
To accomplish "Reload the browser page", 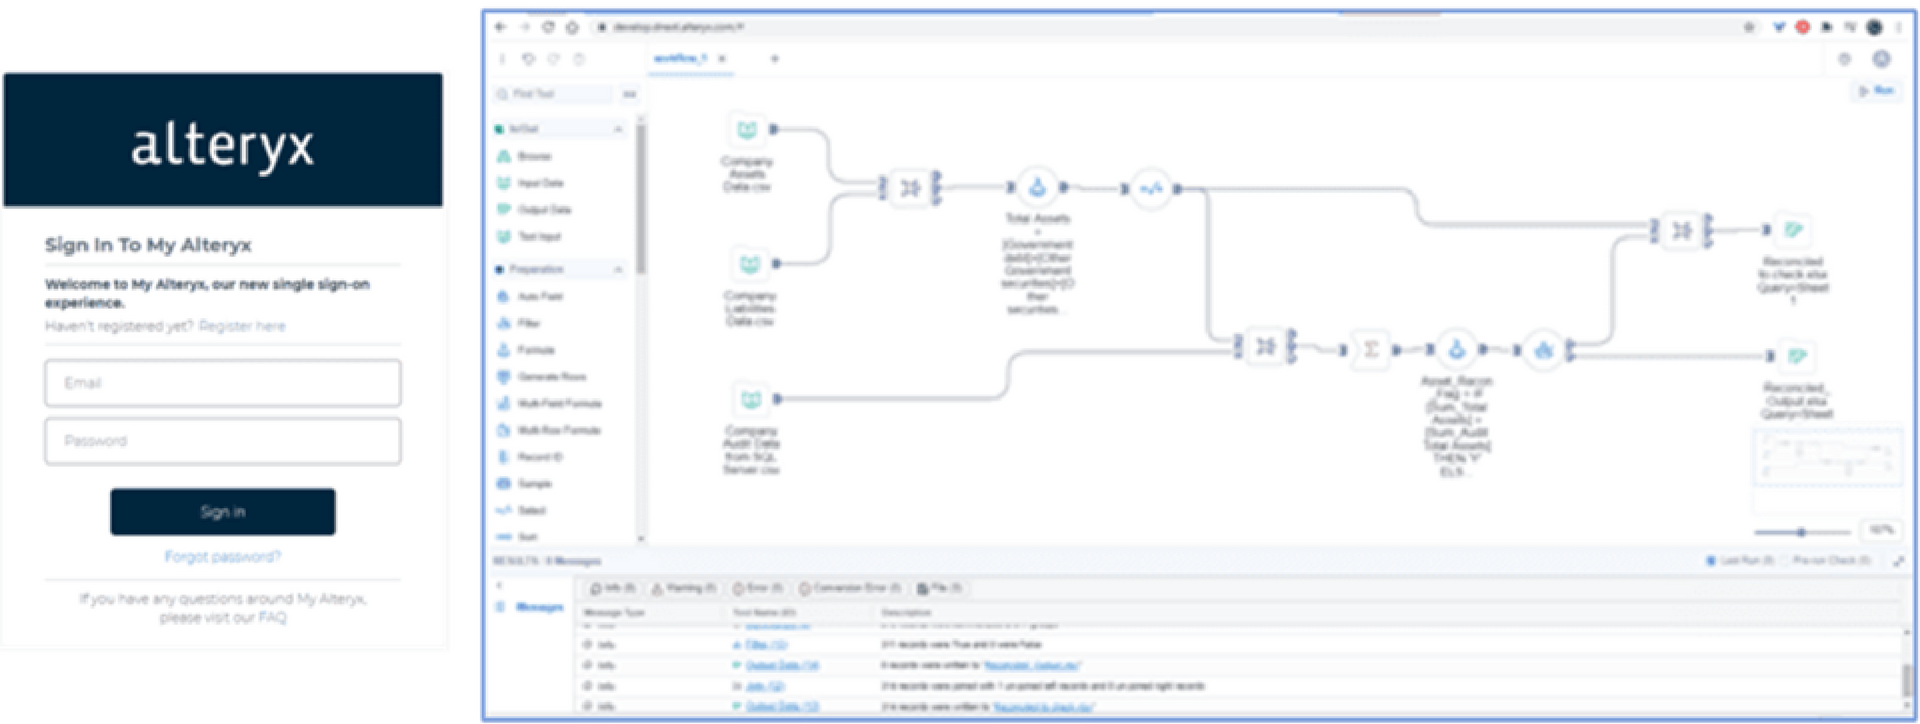I will click(x=548, y=27).
